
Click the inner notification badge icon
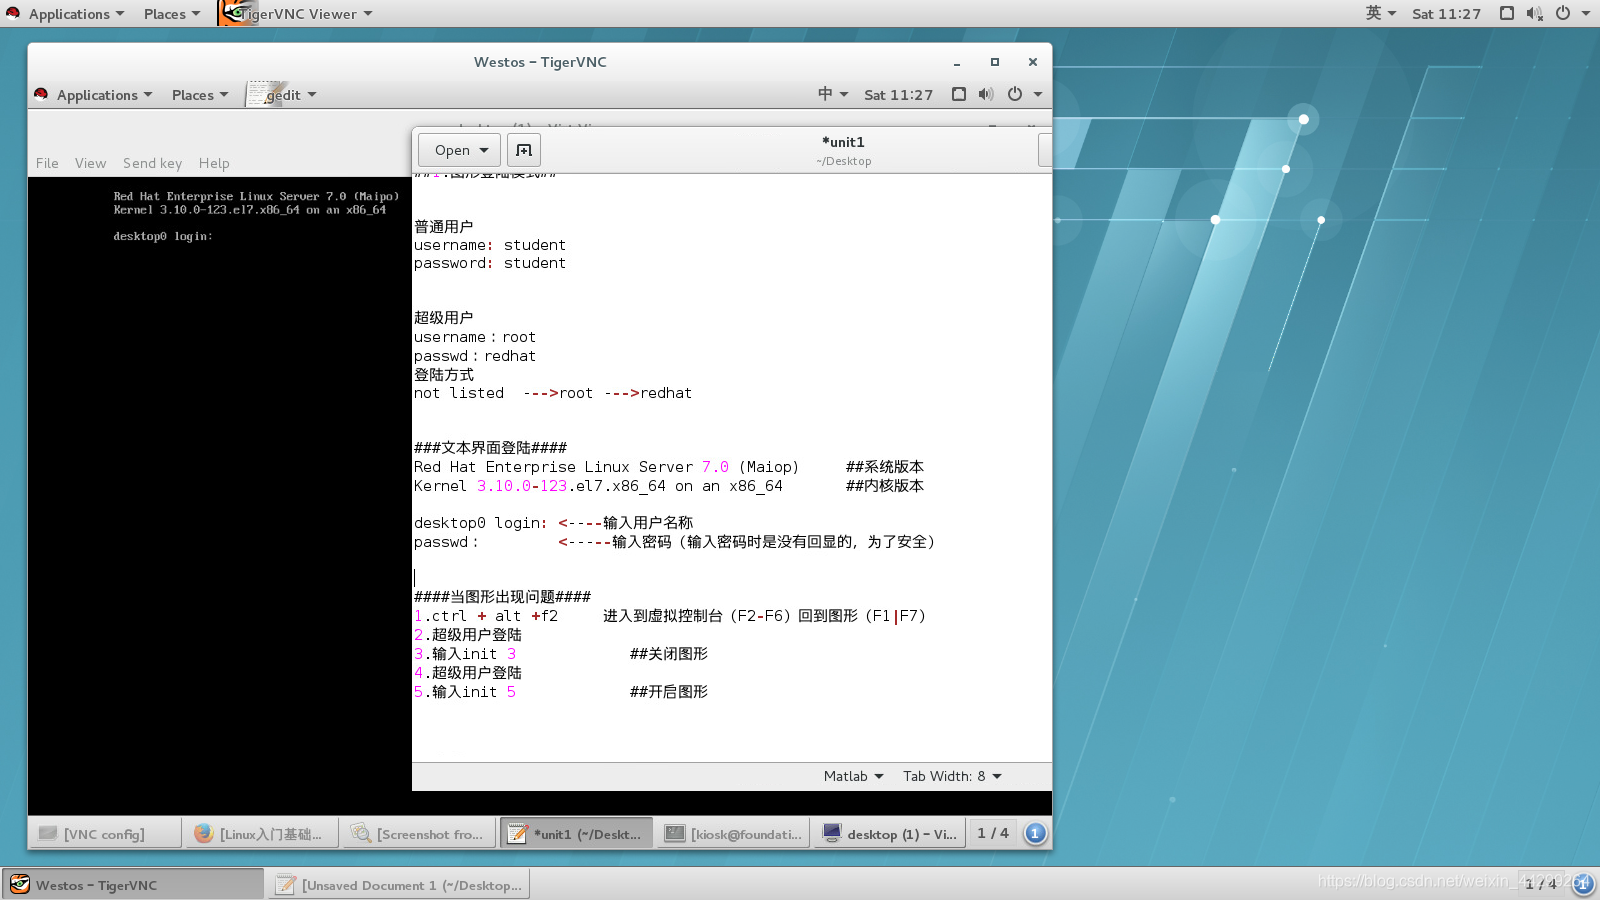1035,833
